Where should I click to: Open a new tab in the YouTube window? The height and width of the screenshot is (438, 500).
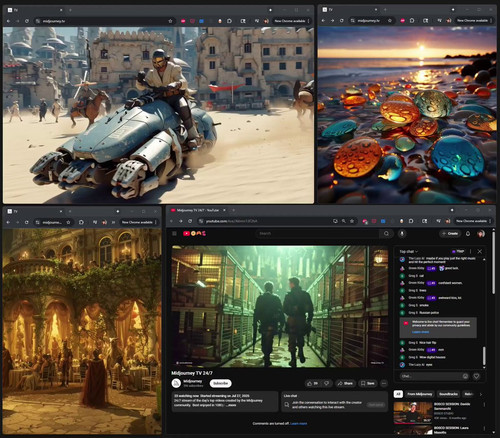233,210
